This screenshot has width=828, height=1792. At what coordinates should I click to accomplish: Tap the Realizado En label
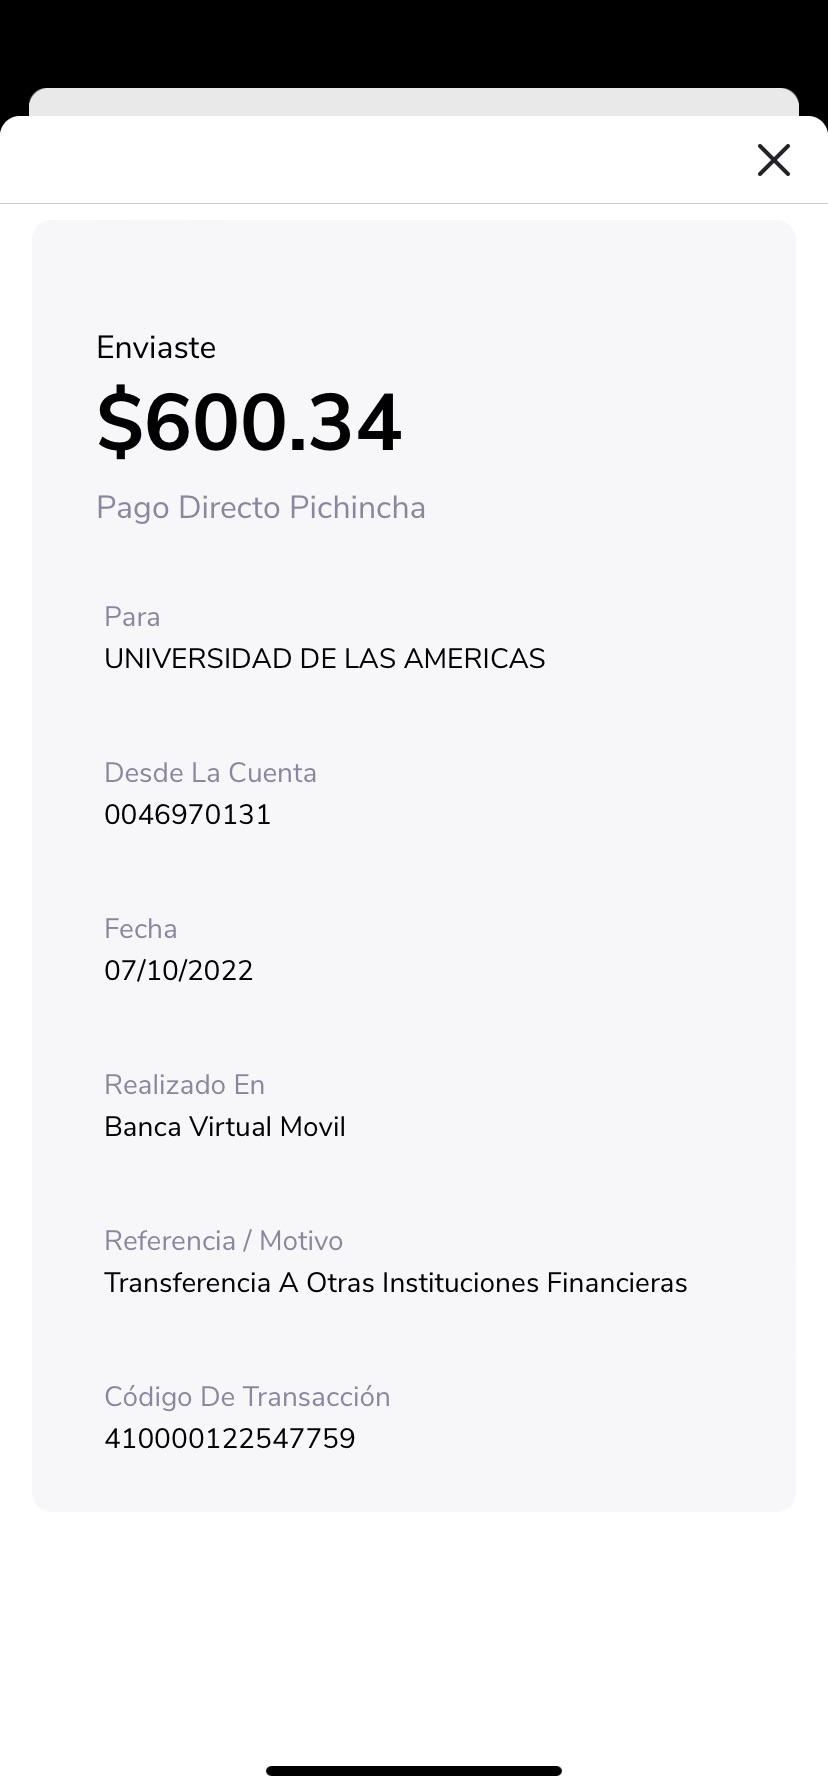pyautogui.click(x=184, y=1085)
